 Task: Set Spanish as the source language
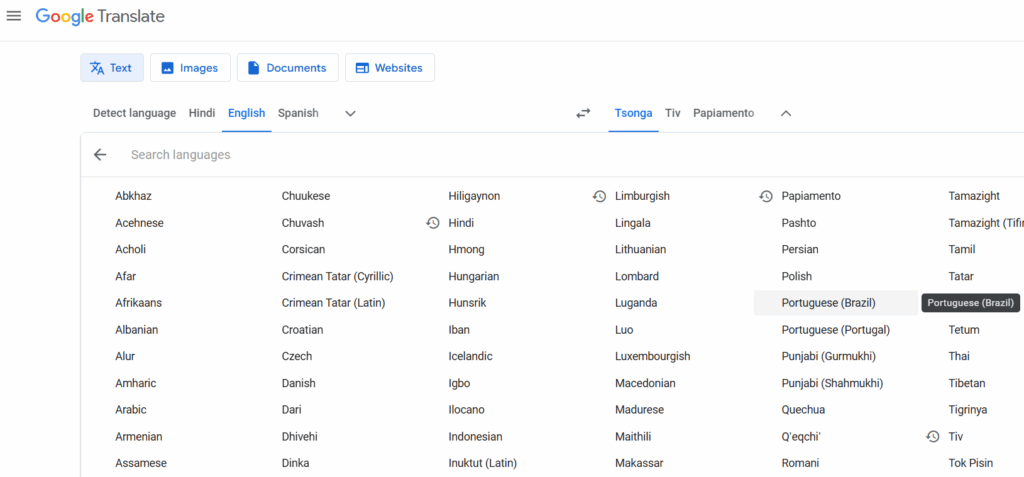298,114
